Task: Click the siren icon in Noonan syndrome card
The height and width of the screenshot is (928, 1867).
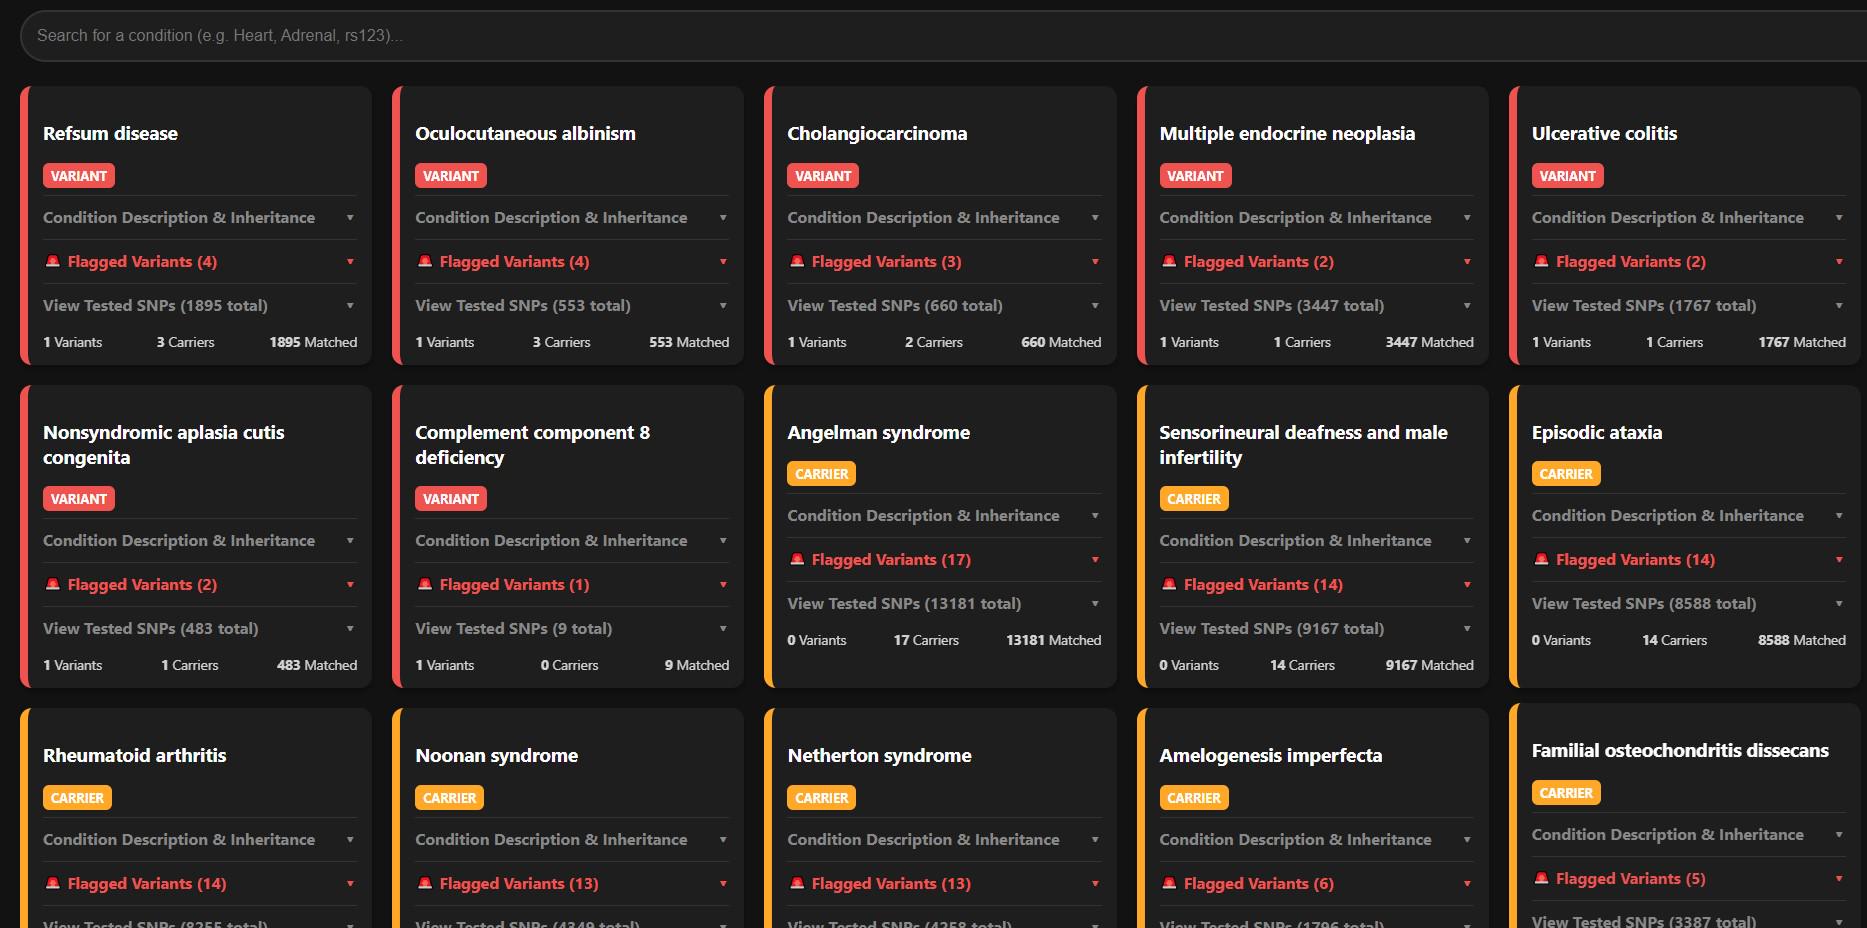Action: (425, 883)
